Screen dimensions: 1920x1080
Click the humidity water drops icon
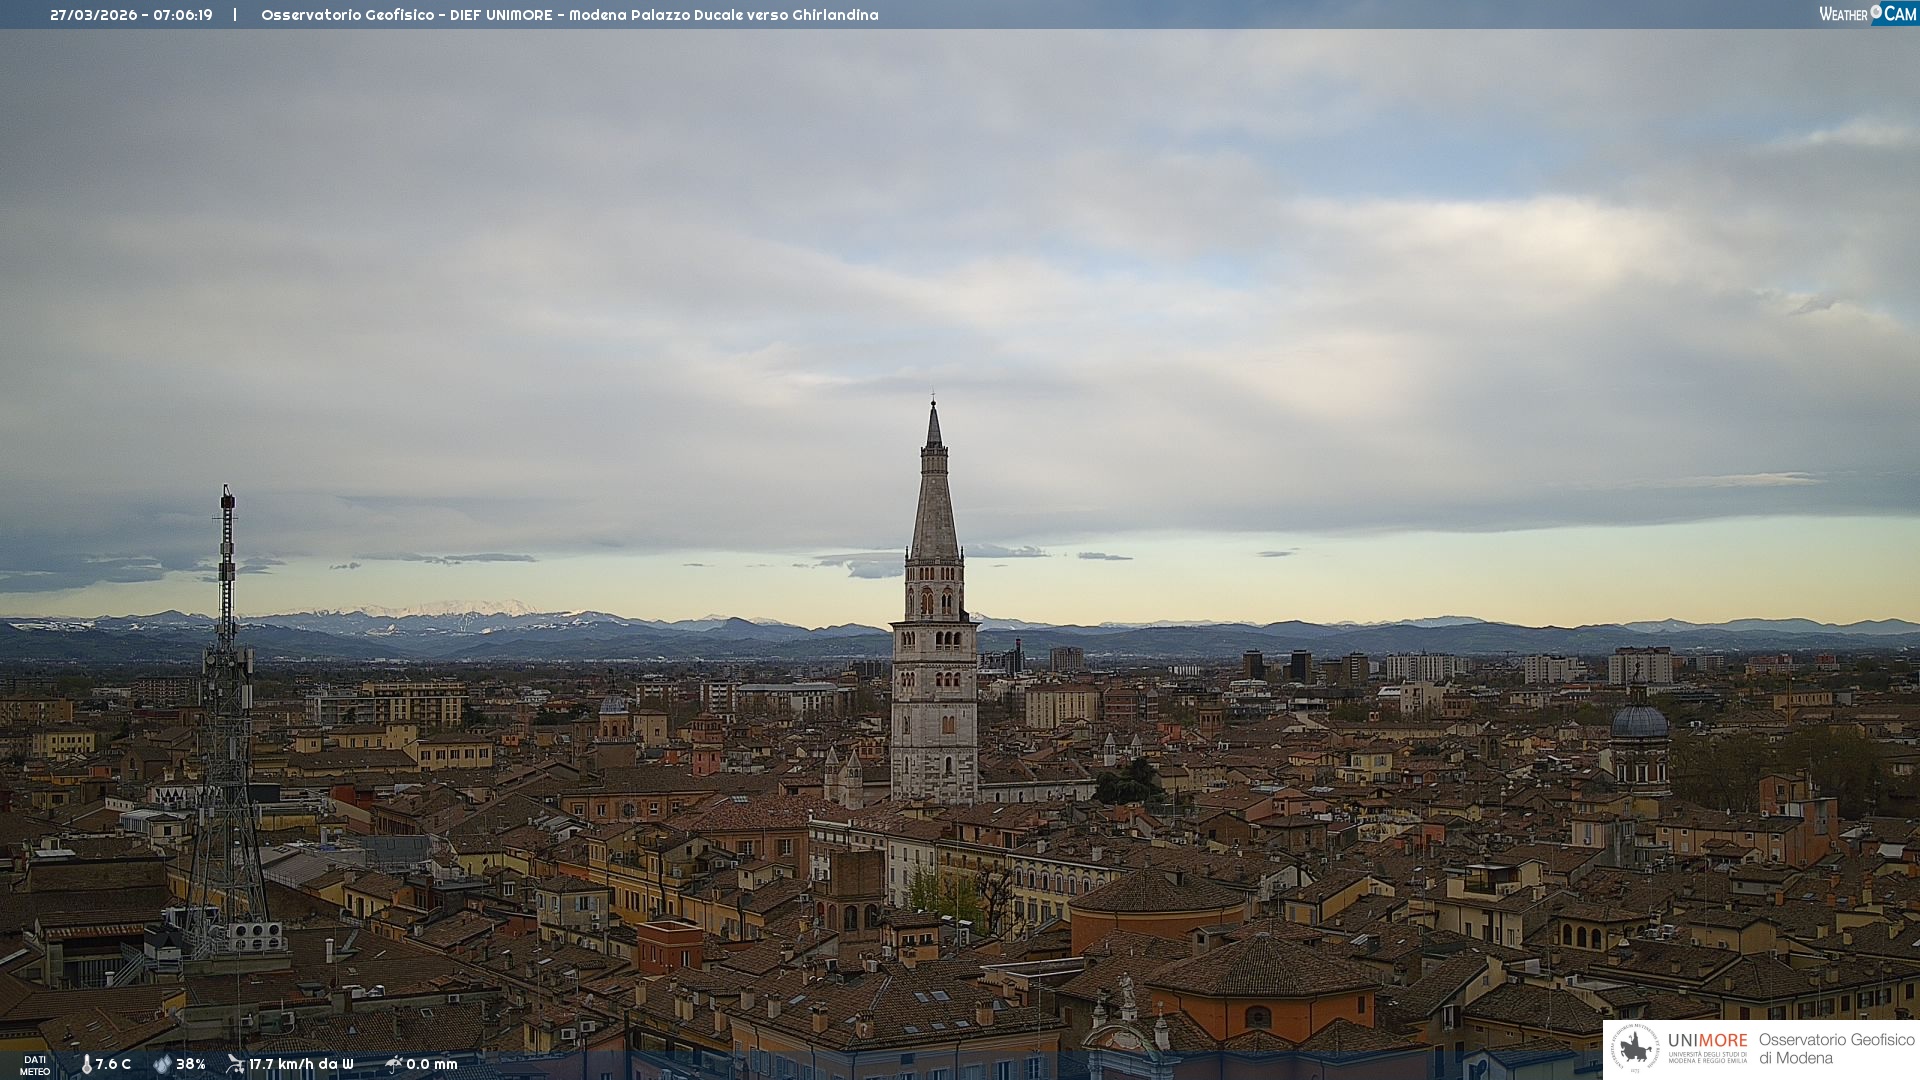tap(162, 1064)
